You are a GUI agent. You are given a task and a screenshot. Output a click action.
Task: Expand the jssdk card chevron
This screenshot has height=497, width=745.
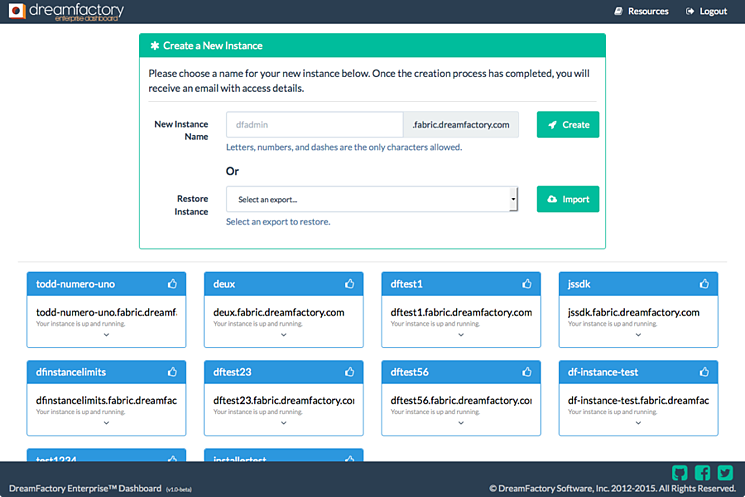[638, 335]
